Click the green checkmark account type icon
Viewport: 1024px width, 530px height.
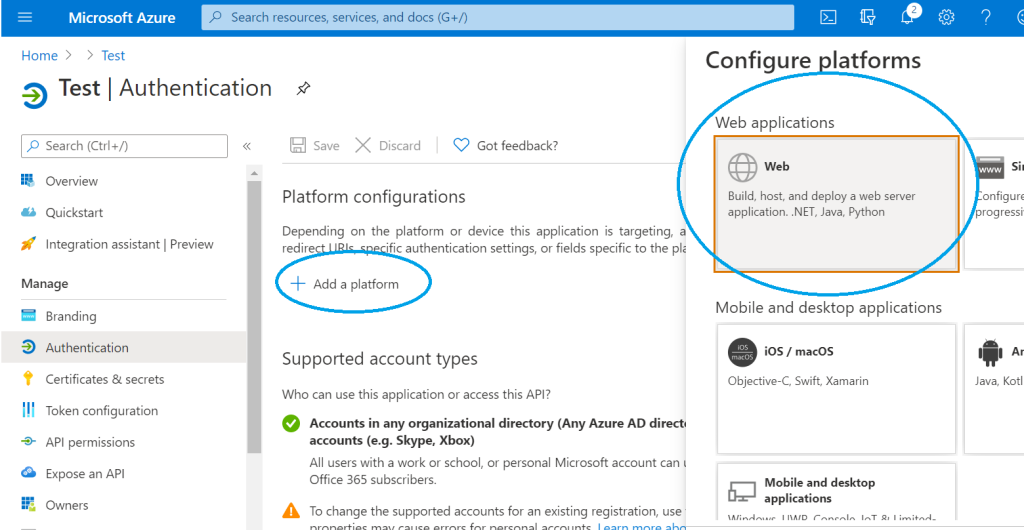pos(291,424)
